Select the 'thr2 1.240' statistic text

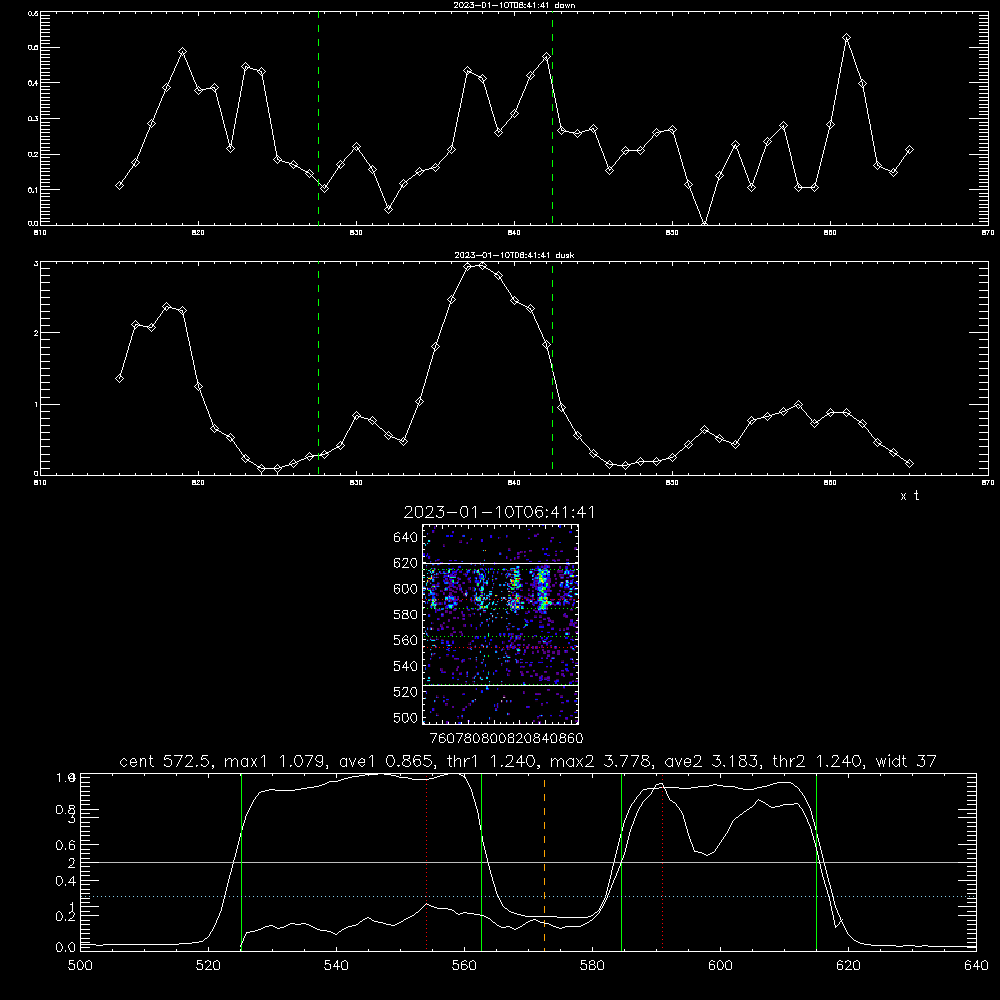point(818,761)
